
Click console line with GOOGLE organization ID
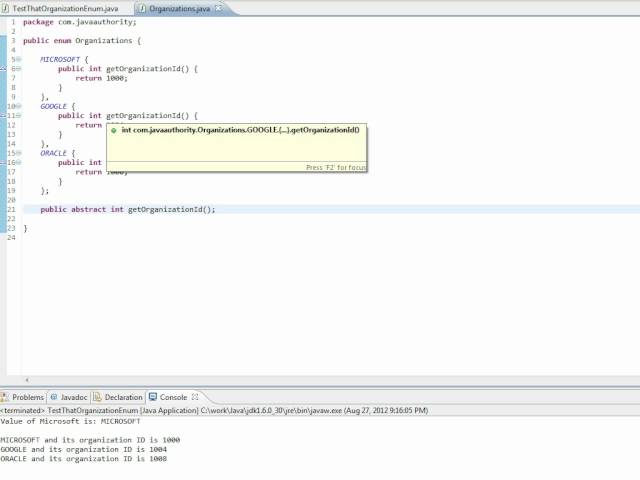click(x=83, y=449)
